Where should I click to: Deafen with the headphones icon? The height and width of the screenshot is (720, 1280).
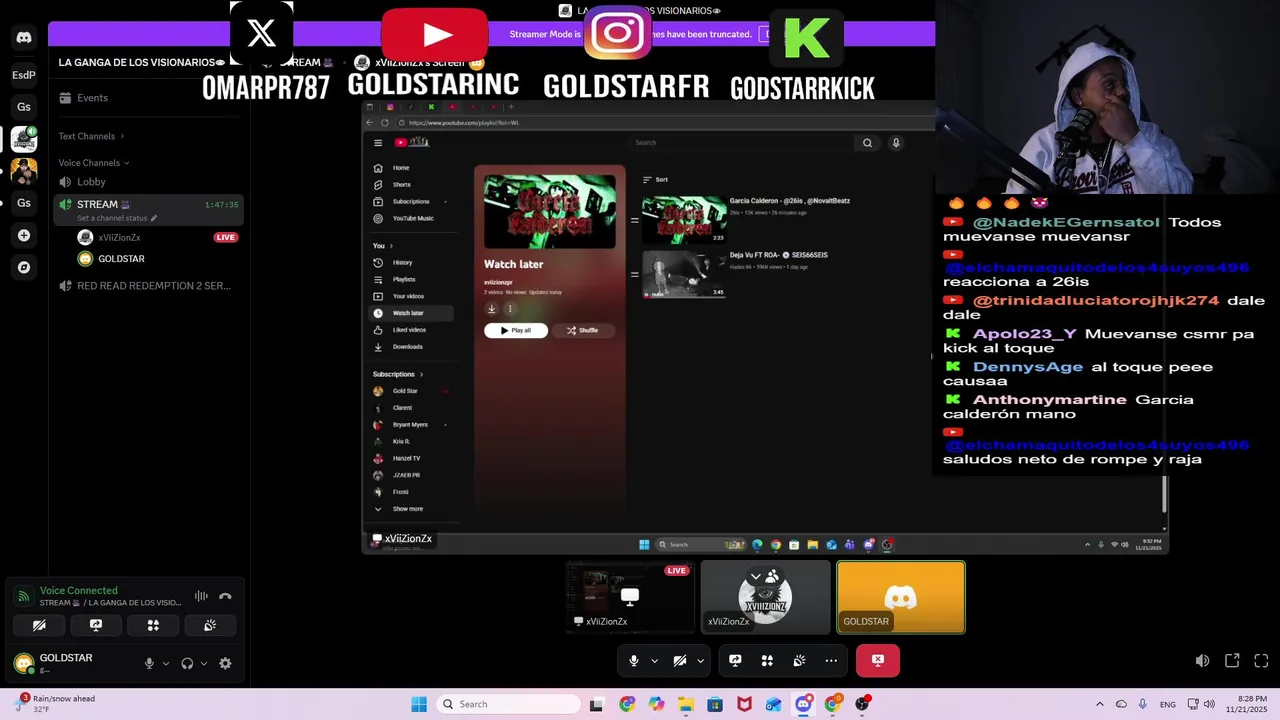click(187, 663)
